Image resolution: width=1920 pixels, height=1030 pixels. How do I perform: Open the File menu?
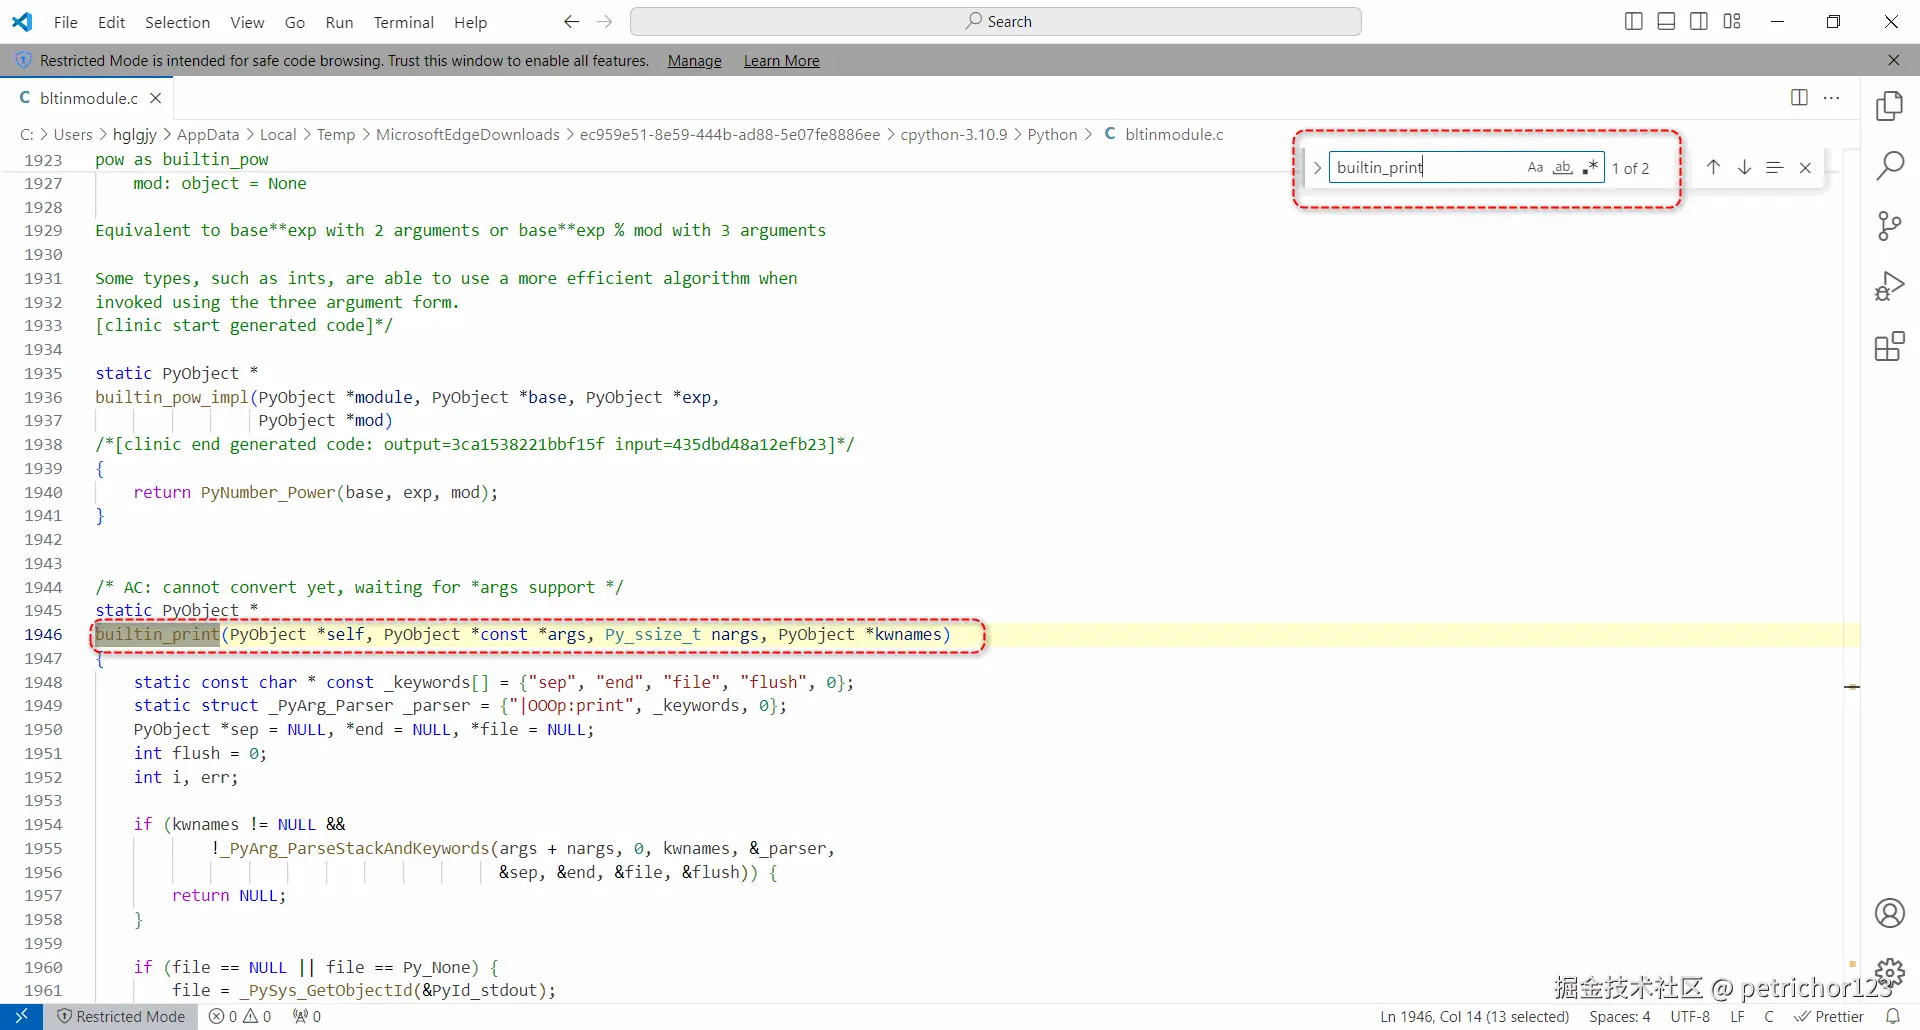tap(66, 22)
